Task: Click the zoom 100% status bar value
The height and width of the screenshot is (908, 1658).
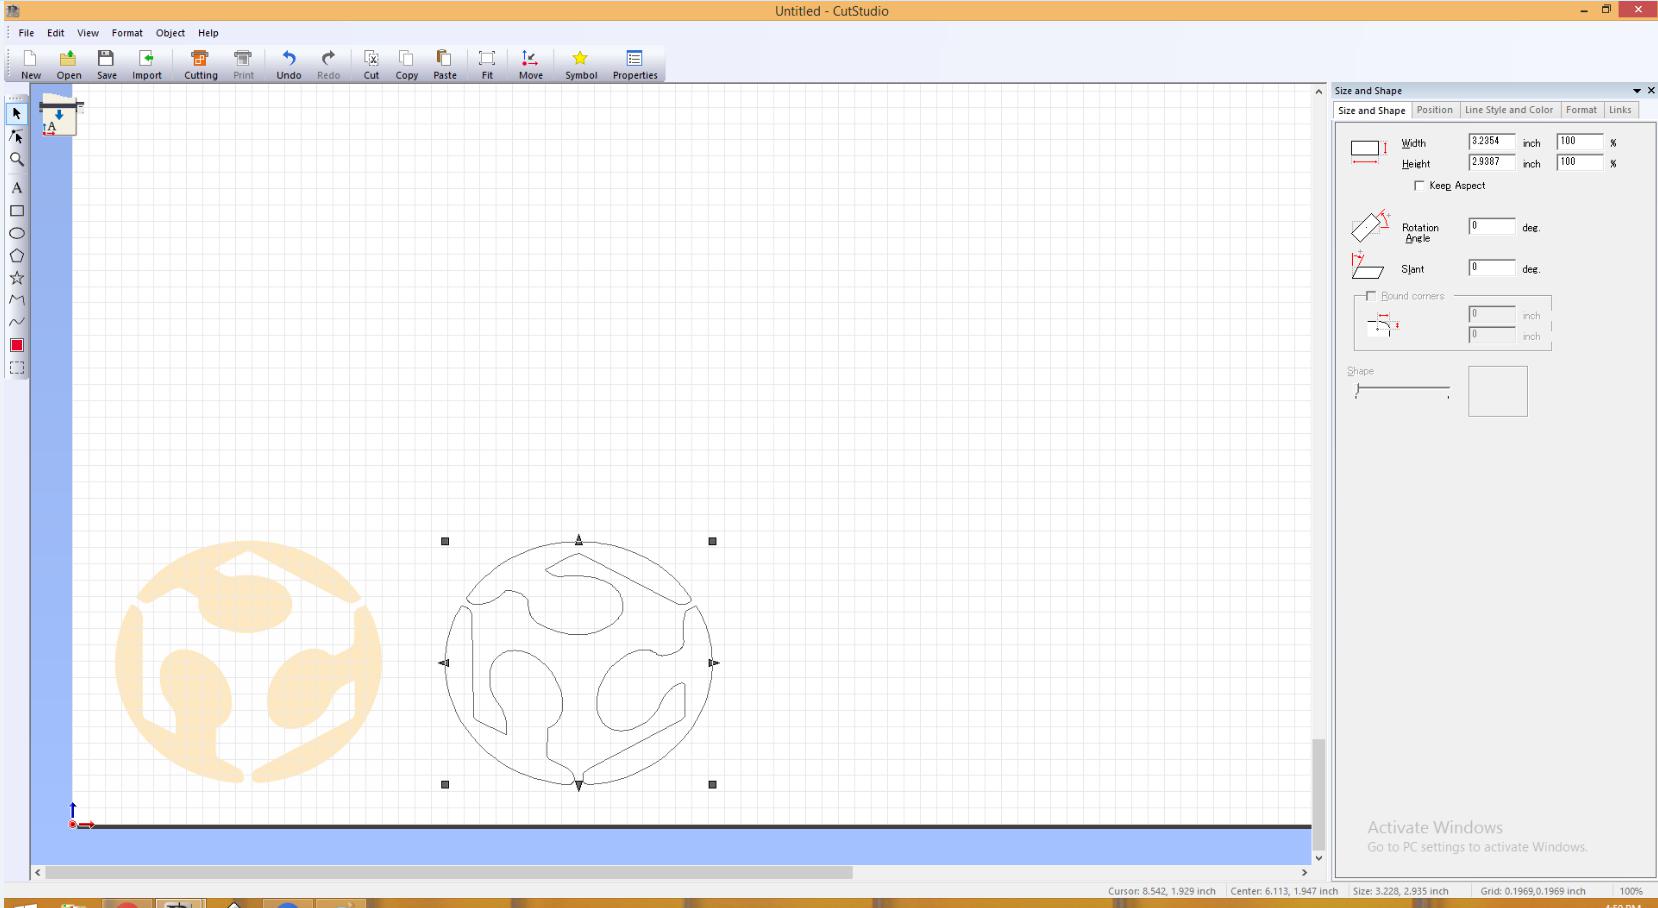Action: click(x=1631, y=891)
